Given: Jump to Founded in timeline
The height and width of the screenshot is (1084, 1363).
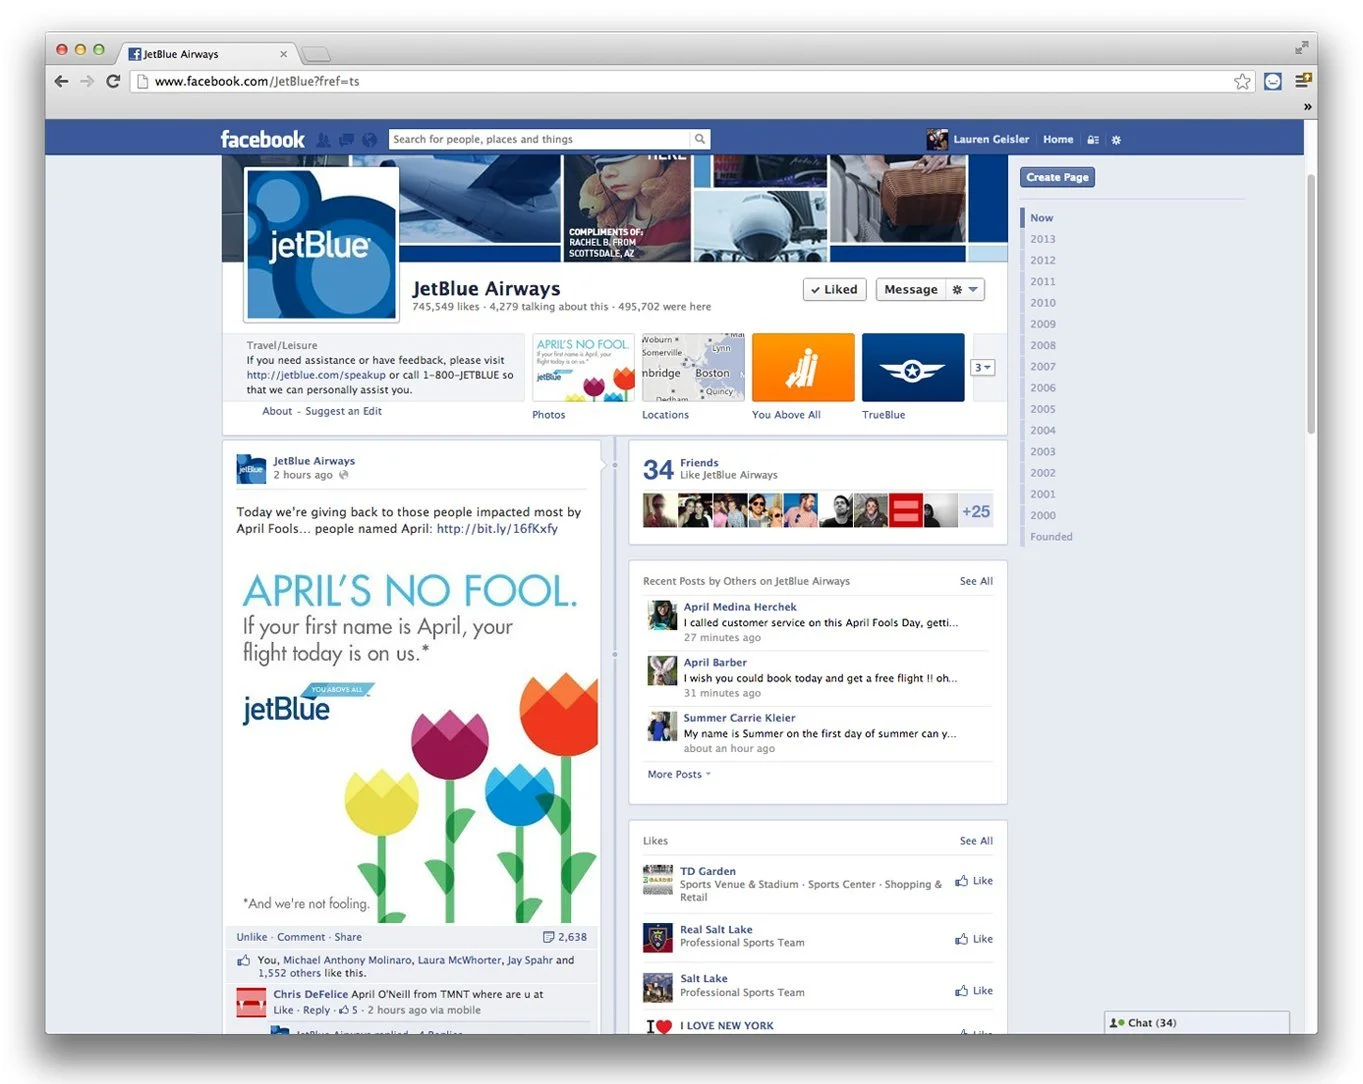Looking at the screenshot, I should click(x=1051, y=537).
